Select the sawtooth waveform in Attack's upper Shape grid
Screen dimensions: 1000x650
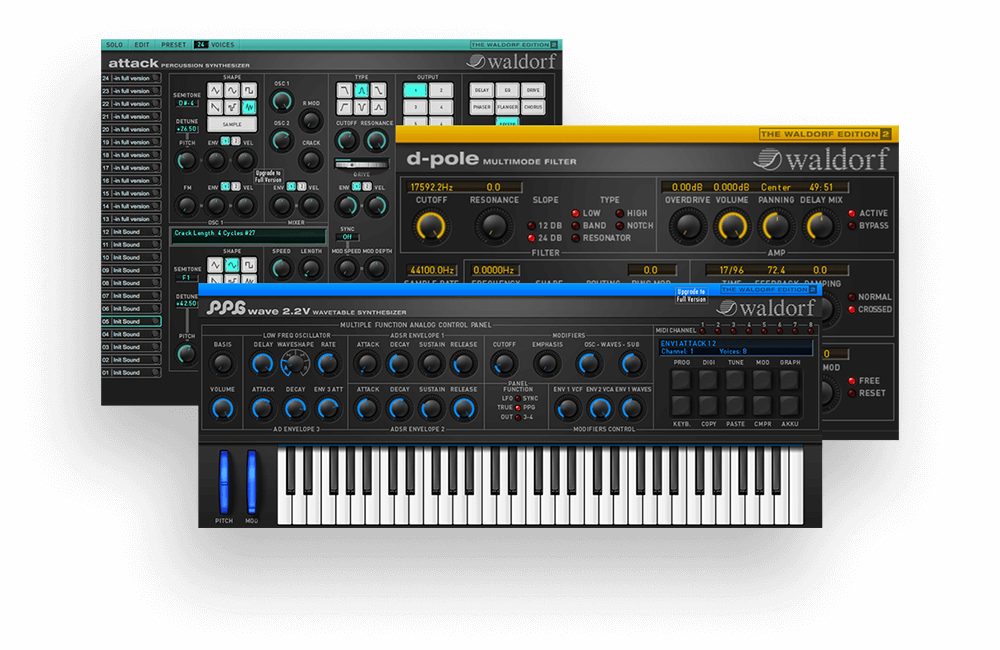[216, 107]
